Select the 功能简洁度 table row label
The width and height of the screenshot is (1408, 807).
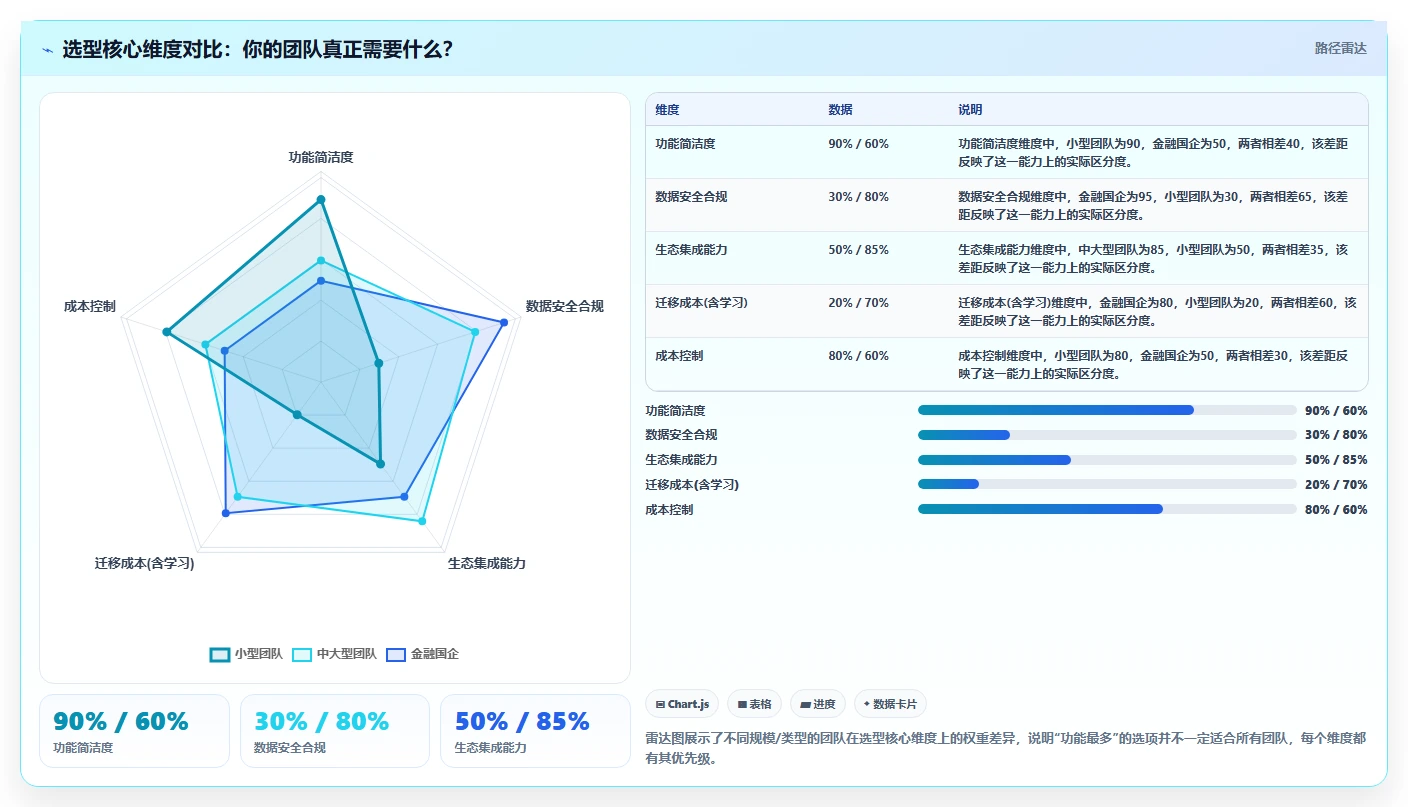point(685,144)
